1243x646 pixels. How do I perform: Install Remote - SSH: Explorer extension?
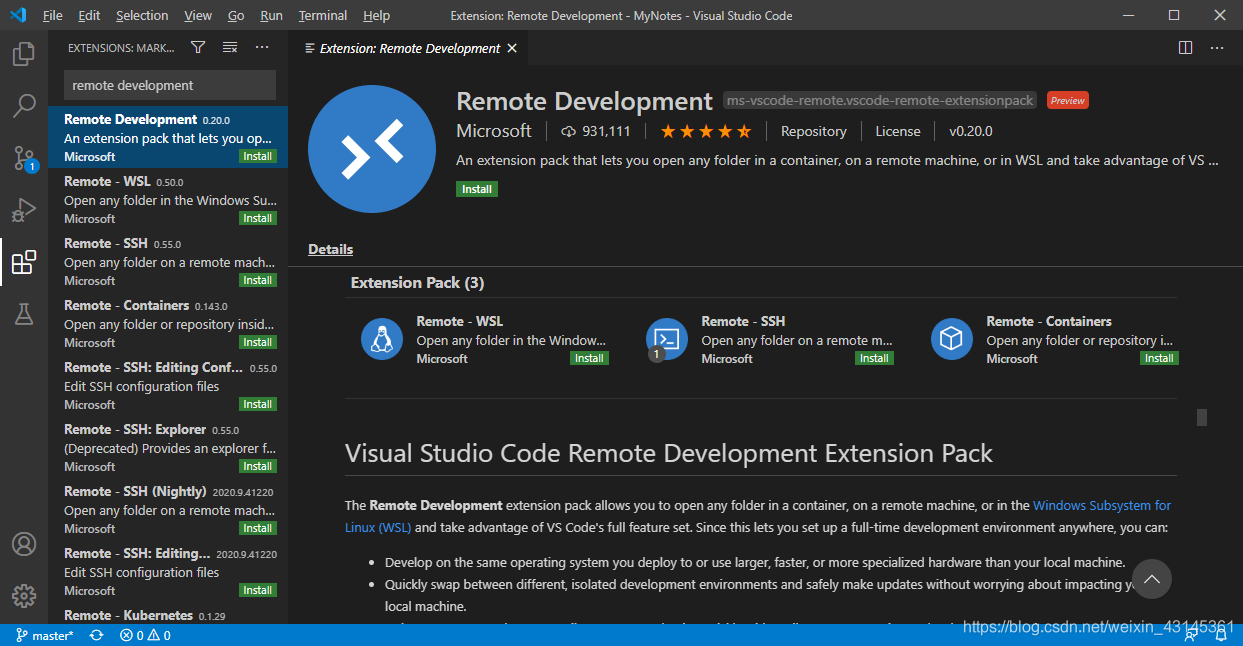click(258, 466)
